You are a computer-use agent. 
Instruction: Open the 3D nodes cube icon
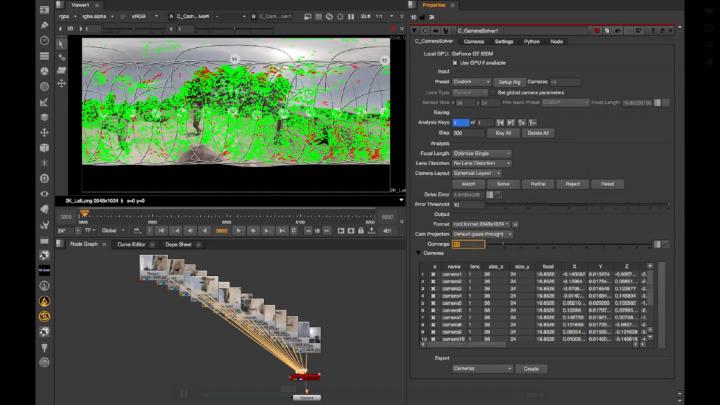(x=45, y=147)
